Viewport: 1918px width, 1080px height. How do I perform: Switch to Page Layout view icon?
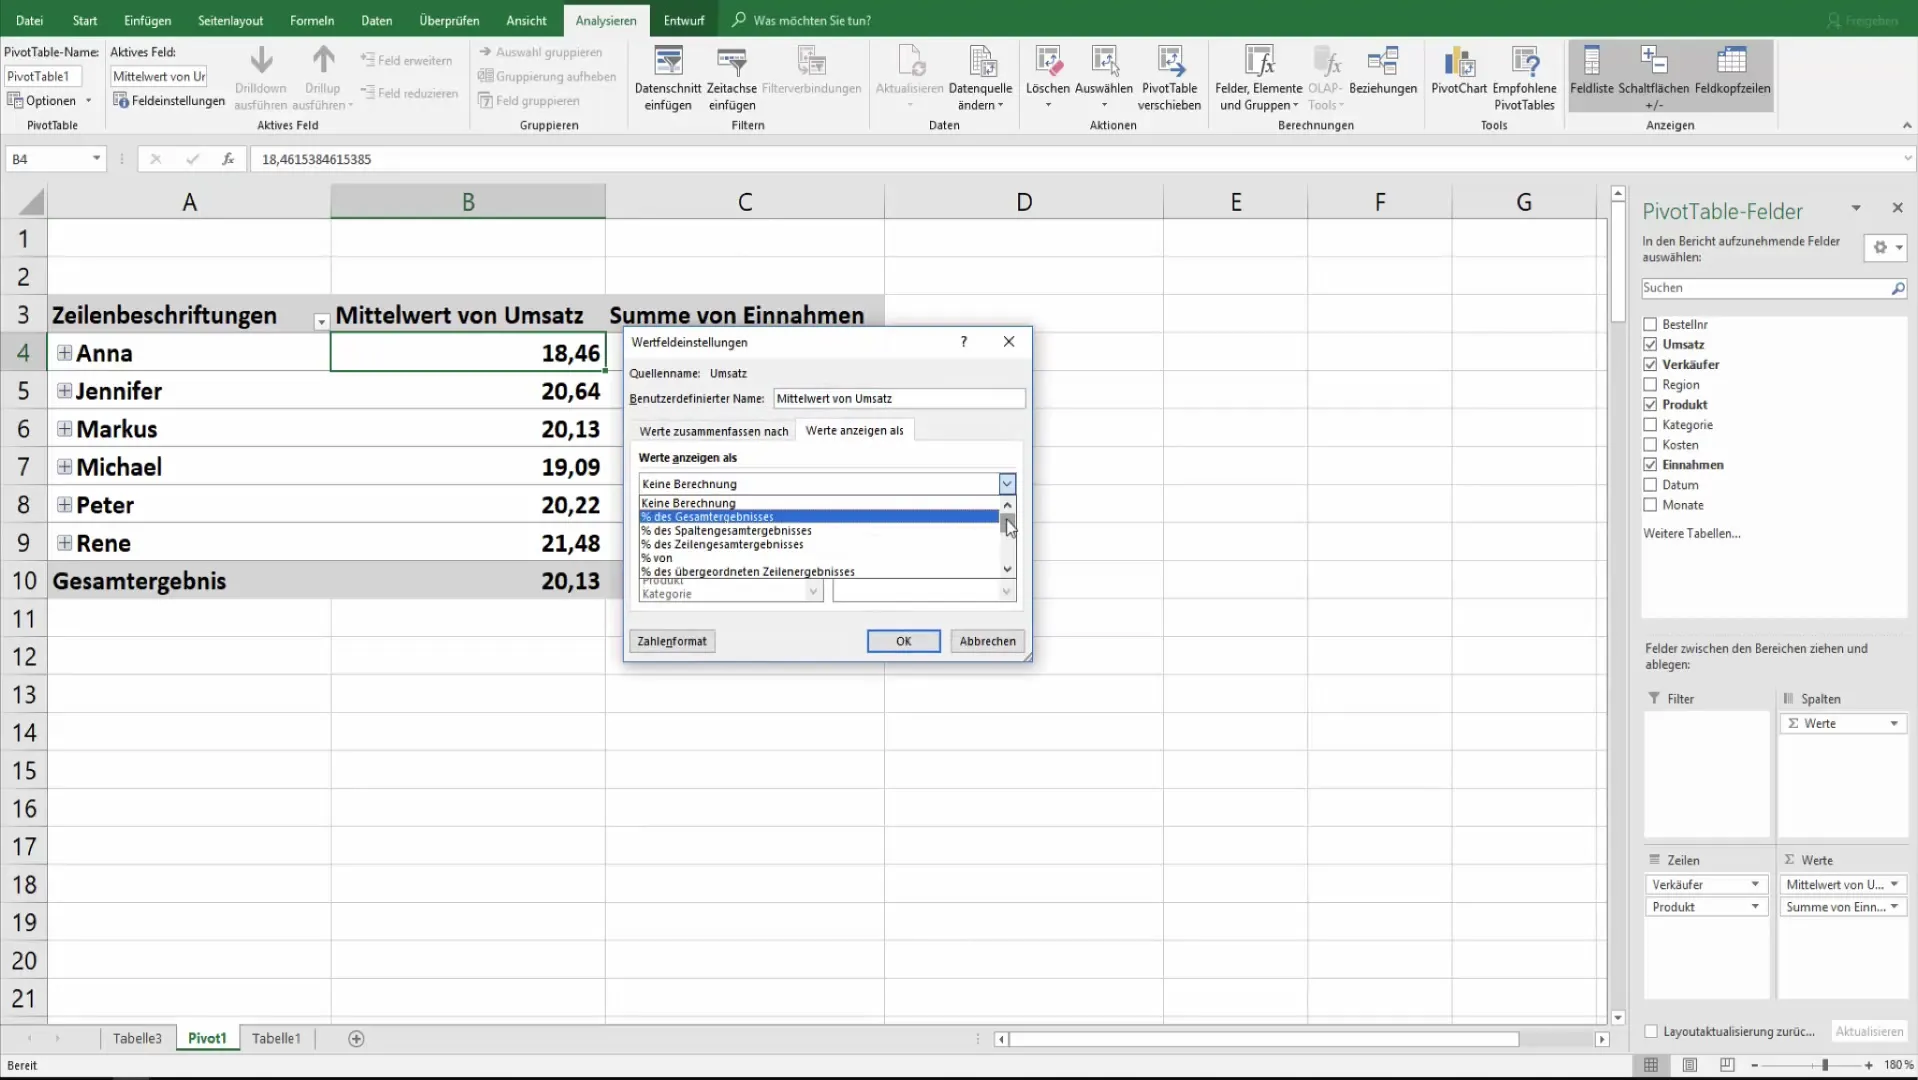1689,1065
